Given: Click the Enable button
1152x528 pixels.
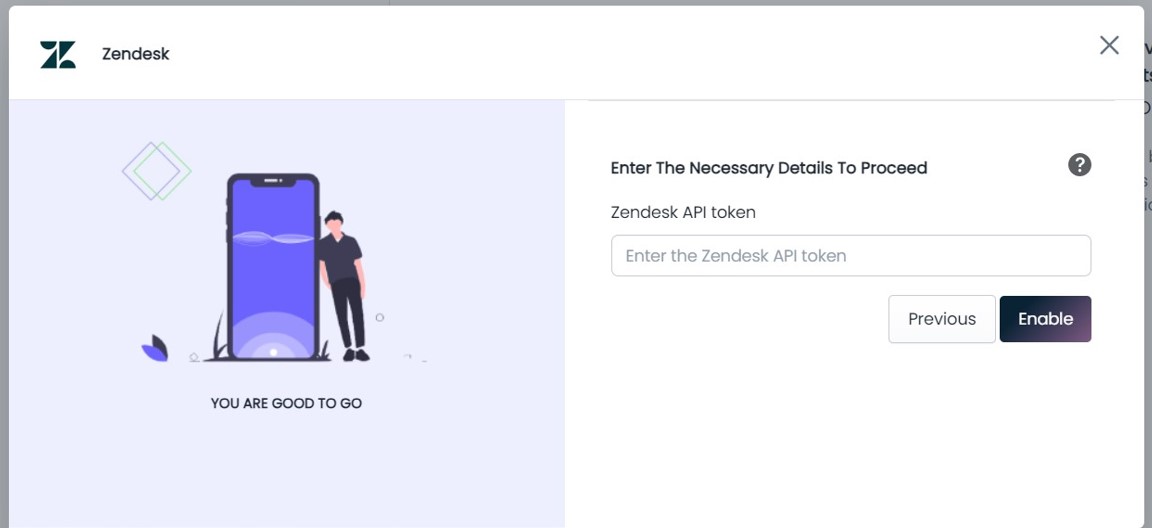Looking at the screenshot, I should [x=1045, y=319].
